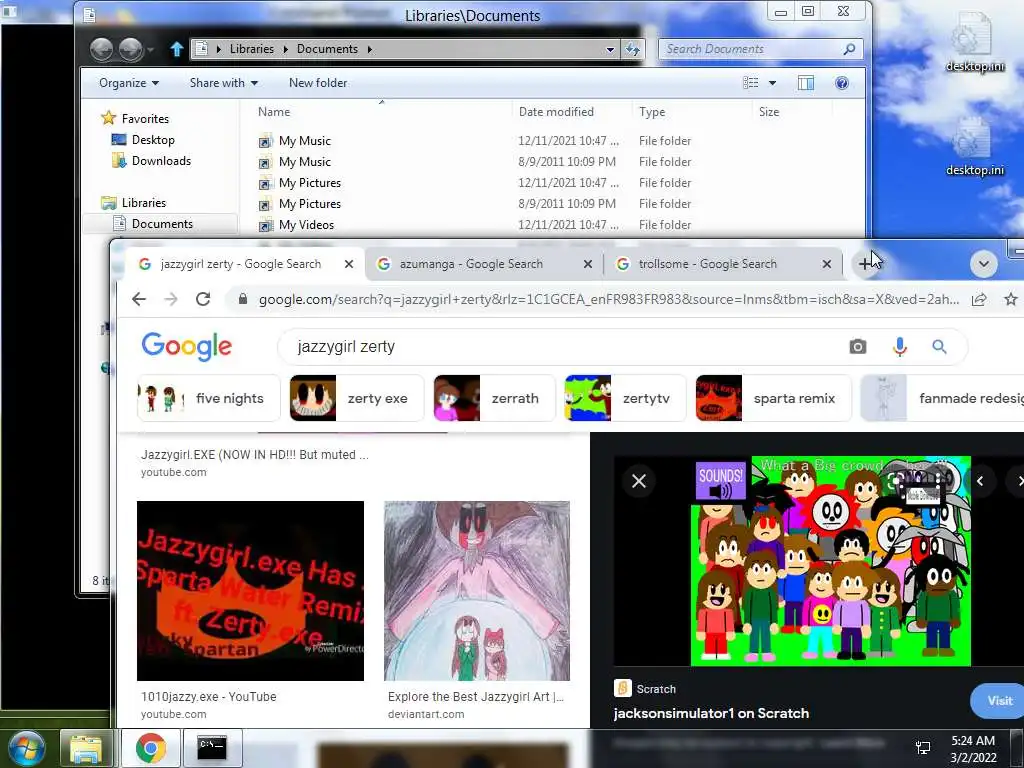The image size is (1024, 768).
Task: Open Chrome tab search chevron
Action: tap(984, 264)
